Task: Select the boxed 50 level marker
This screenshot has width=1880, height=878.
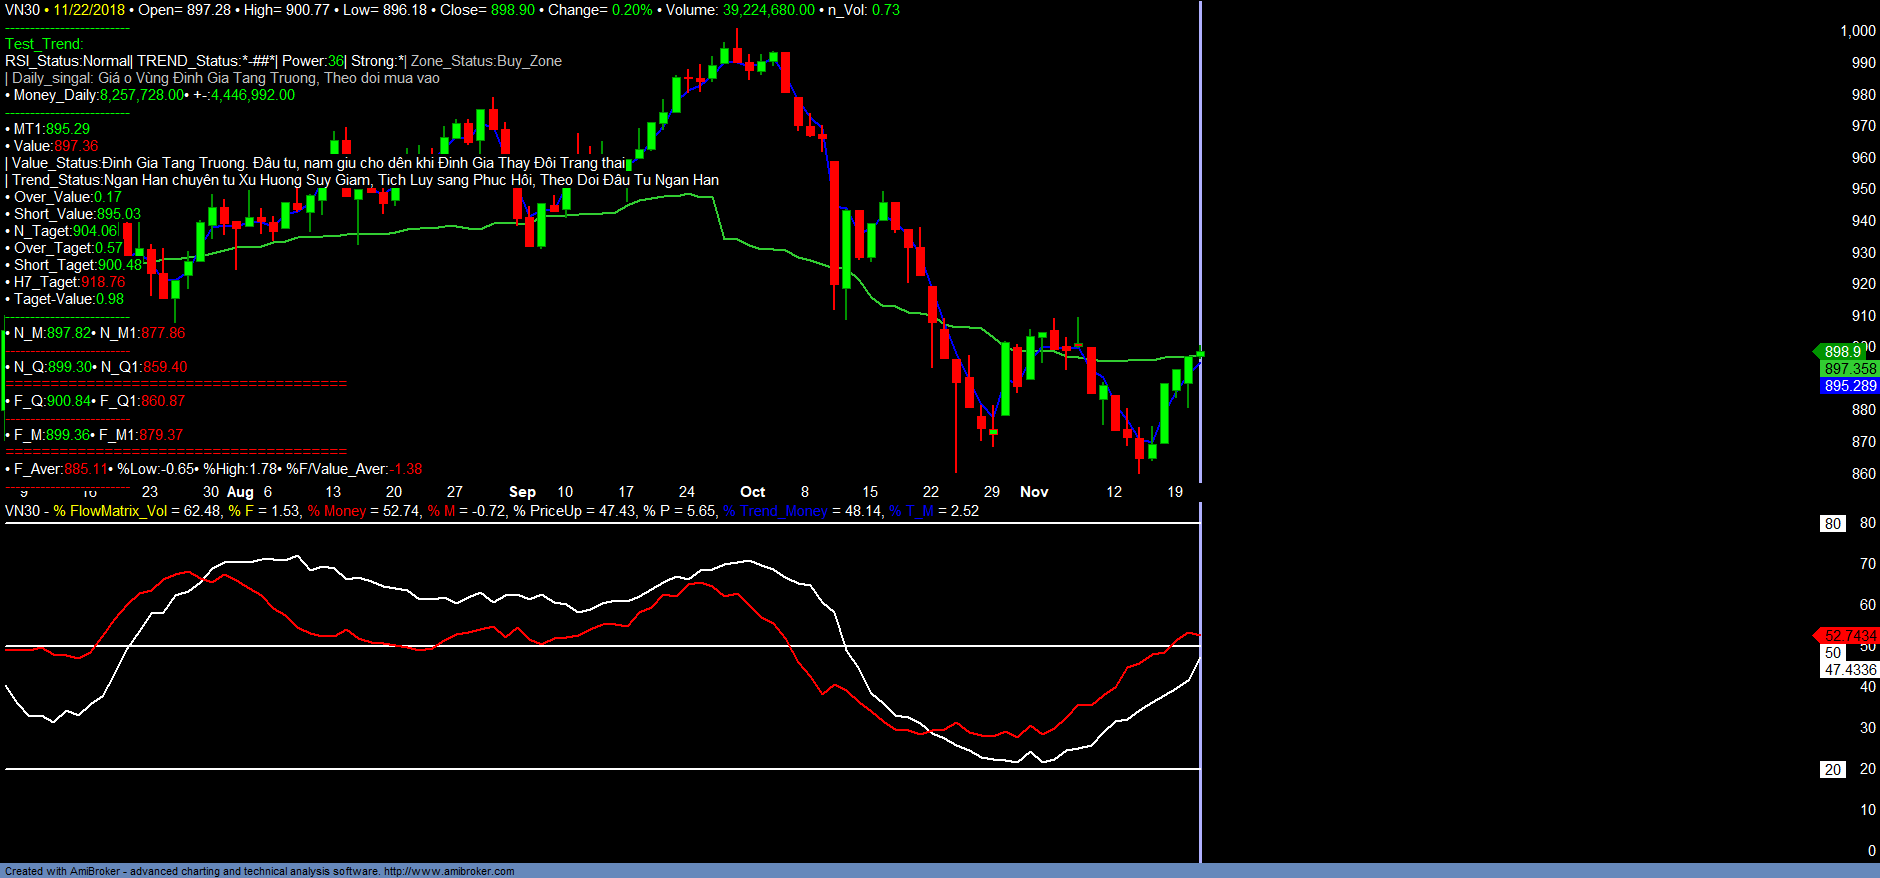Action: pyautogui.click(x=1832, y=653)
